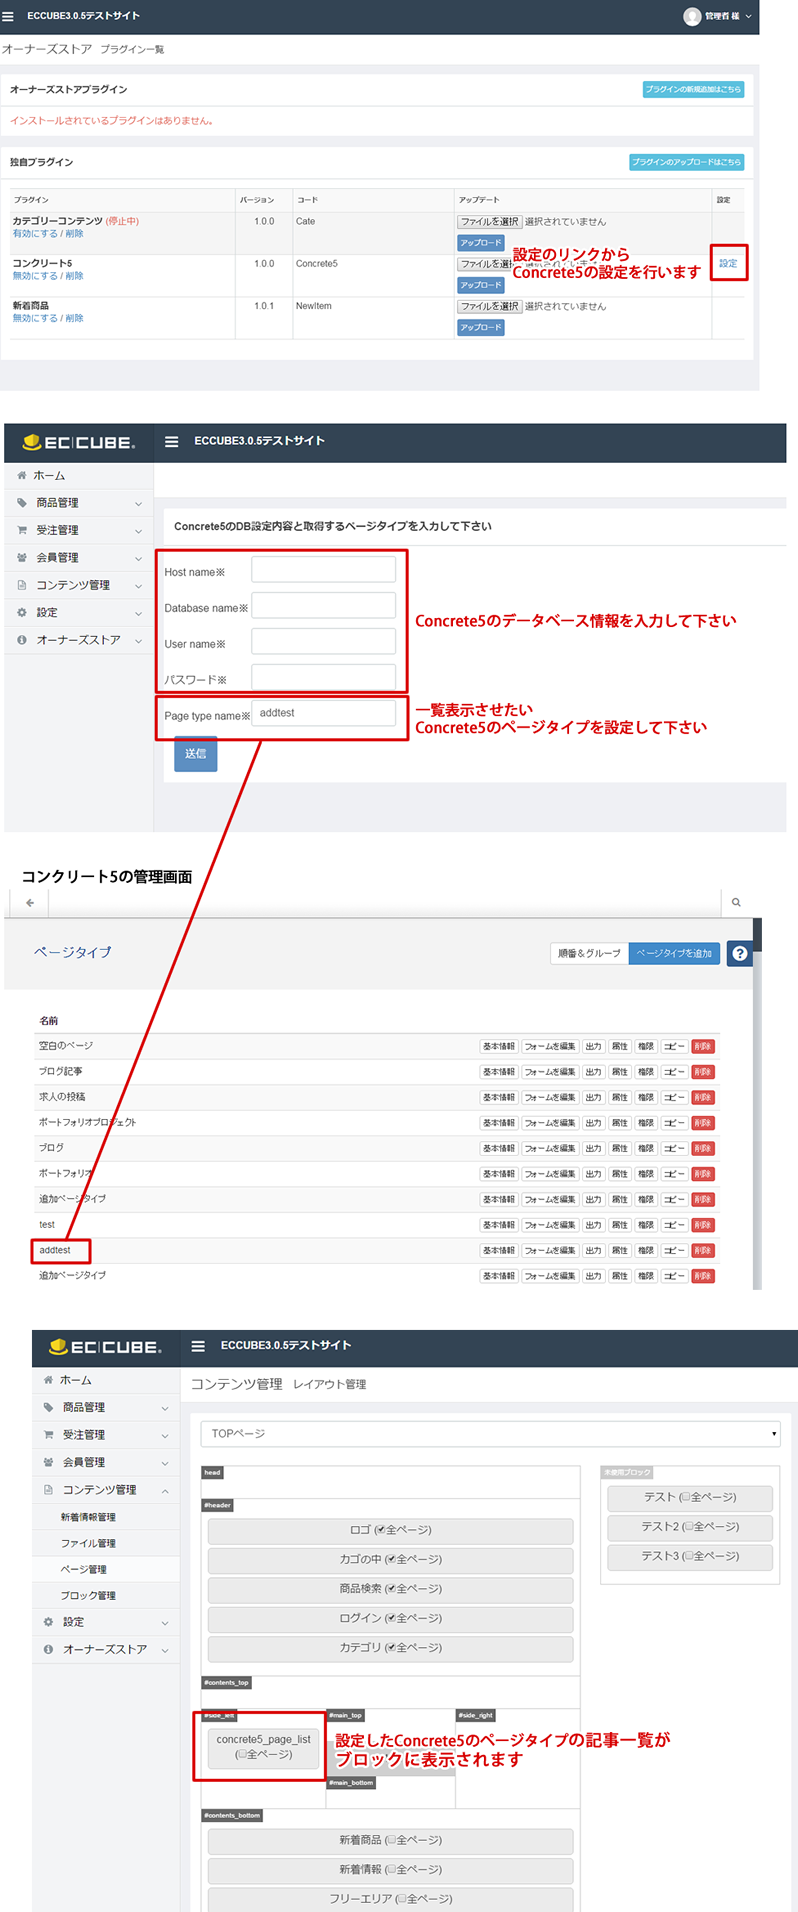The height and width of the screenshot is (1912, 798).
Task: Toggle 全ページ checkbox on 商品検索 block
Action: (x=391, y=1589)
